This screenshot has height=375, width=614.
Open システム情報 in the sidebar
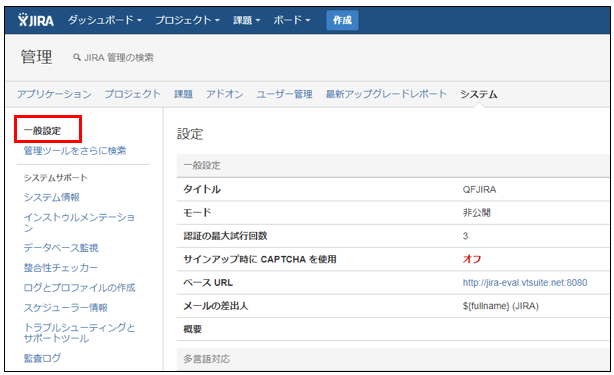coord(52,197)
